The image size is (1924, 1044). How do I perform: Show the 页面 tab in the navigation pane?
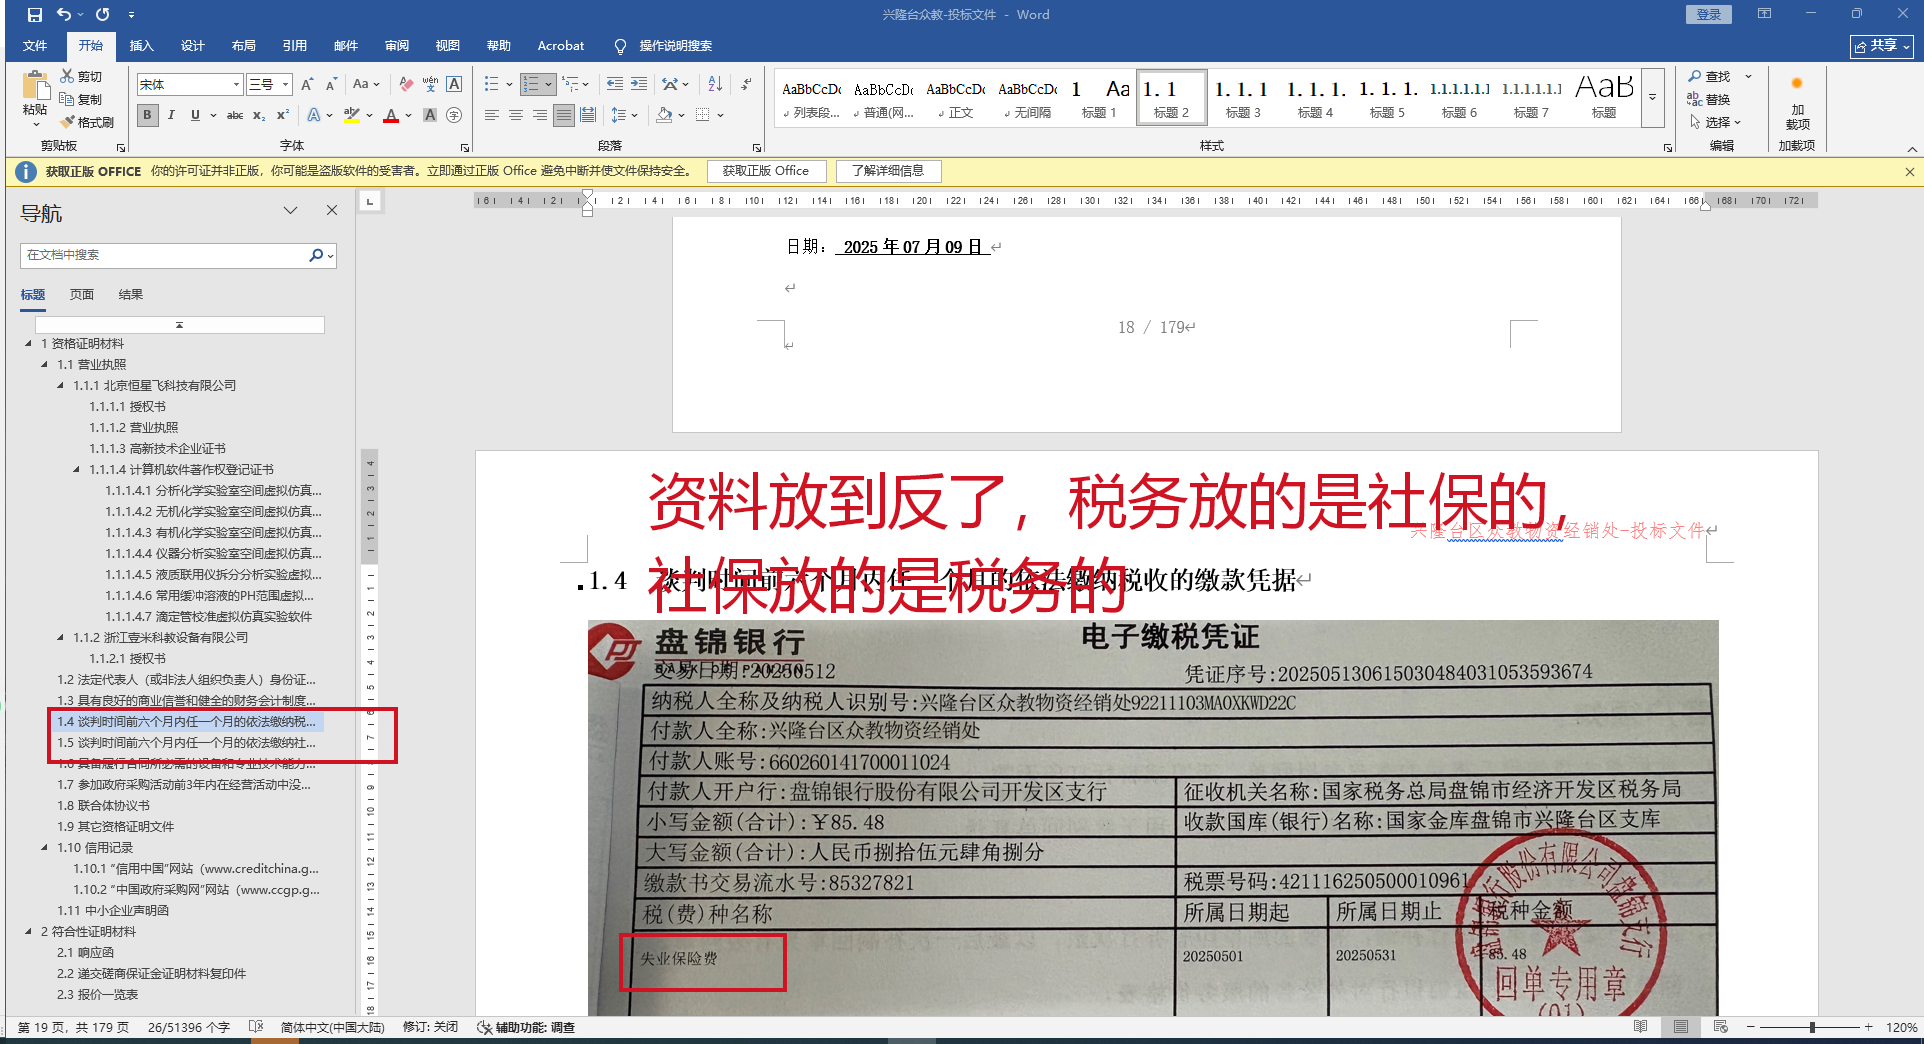82,295
